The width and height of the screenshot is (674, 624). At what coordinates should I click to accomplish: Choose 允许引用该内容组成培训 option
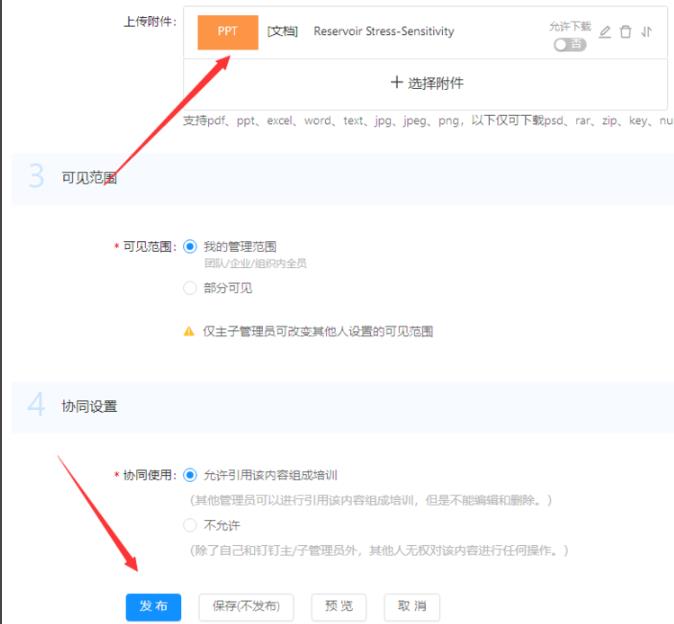pyautogui.click(x=190, y=475)
